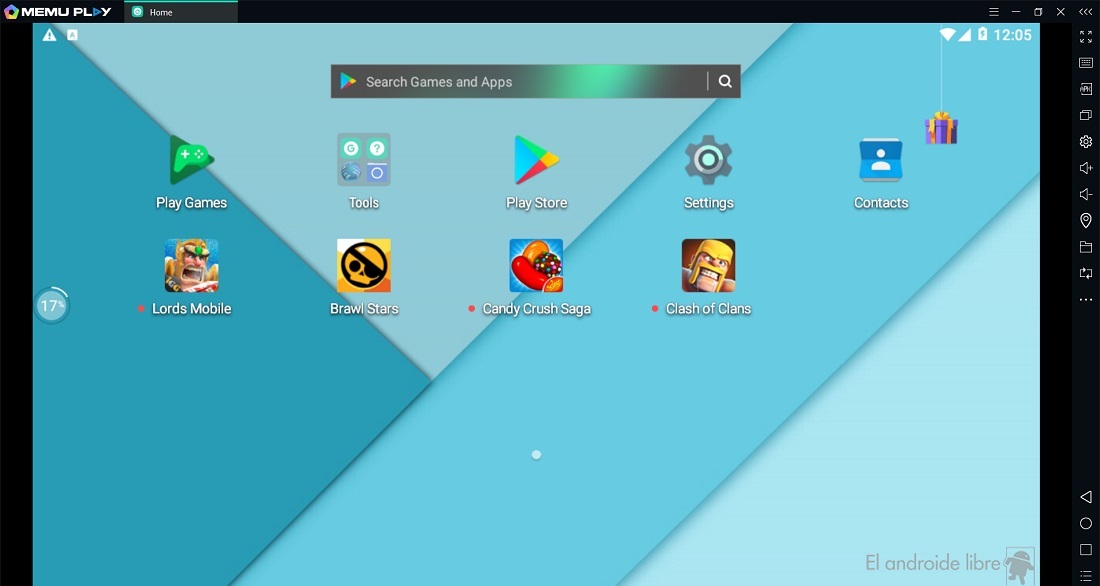Click the 12:05 clock
This screenshot has height=586, width=1100.
click(1012, 34)
